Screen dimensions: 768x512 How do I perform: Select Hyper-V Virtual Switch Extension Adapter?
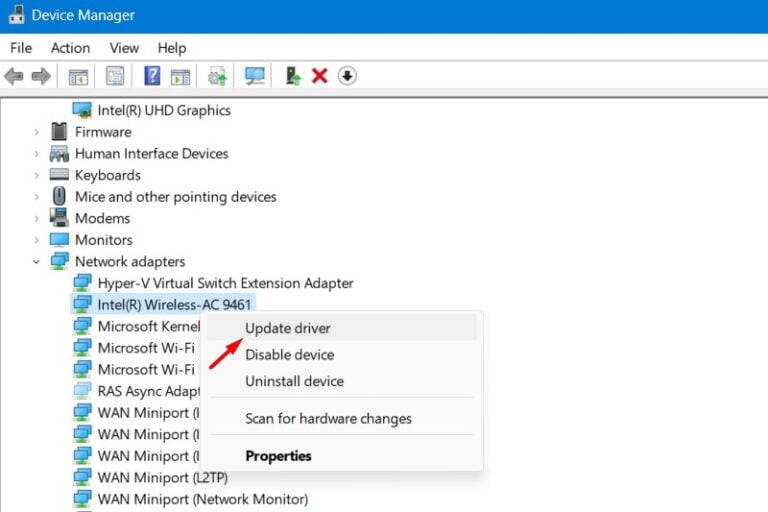coord(225,283)
